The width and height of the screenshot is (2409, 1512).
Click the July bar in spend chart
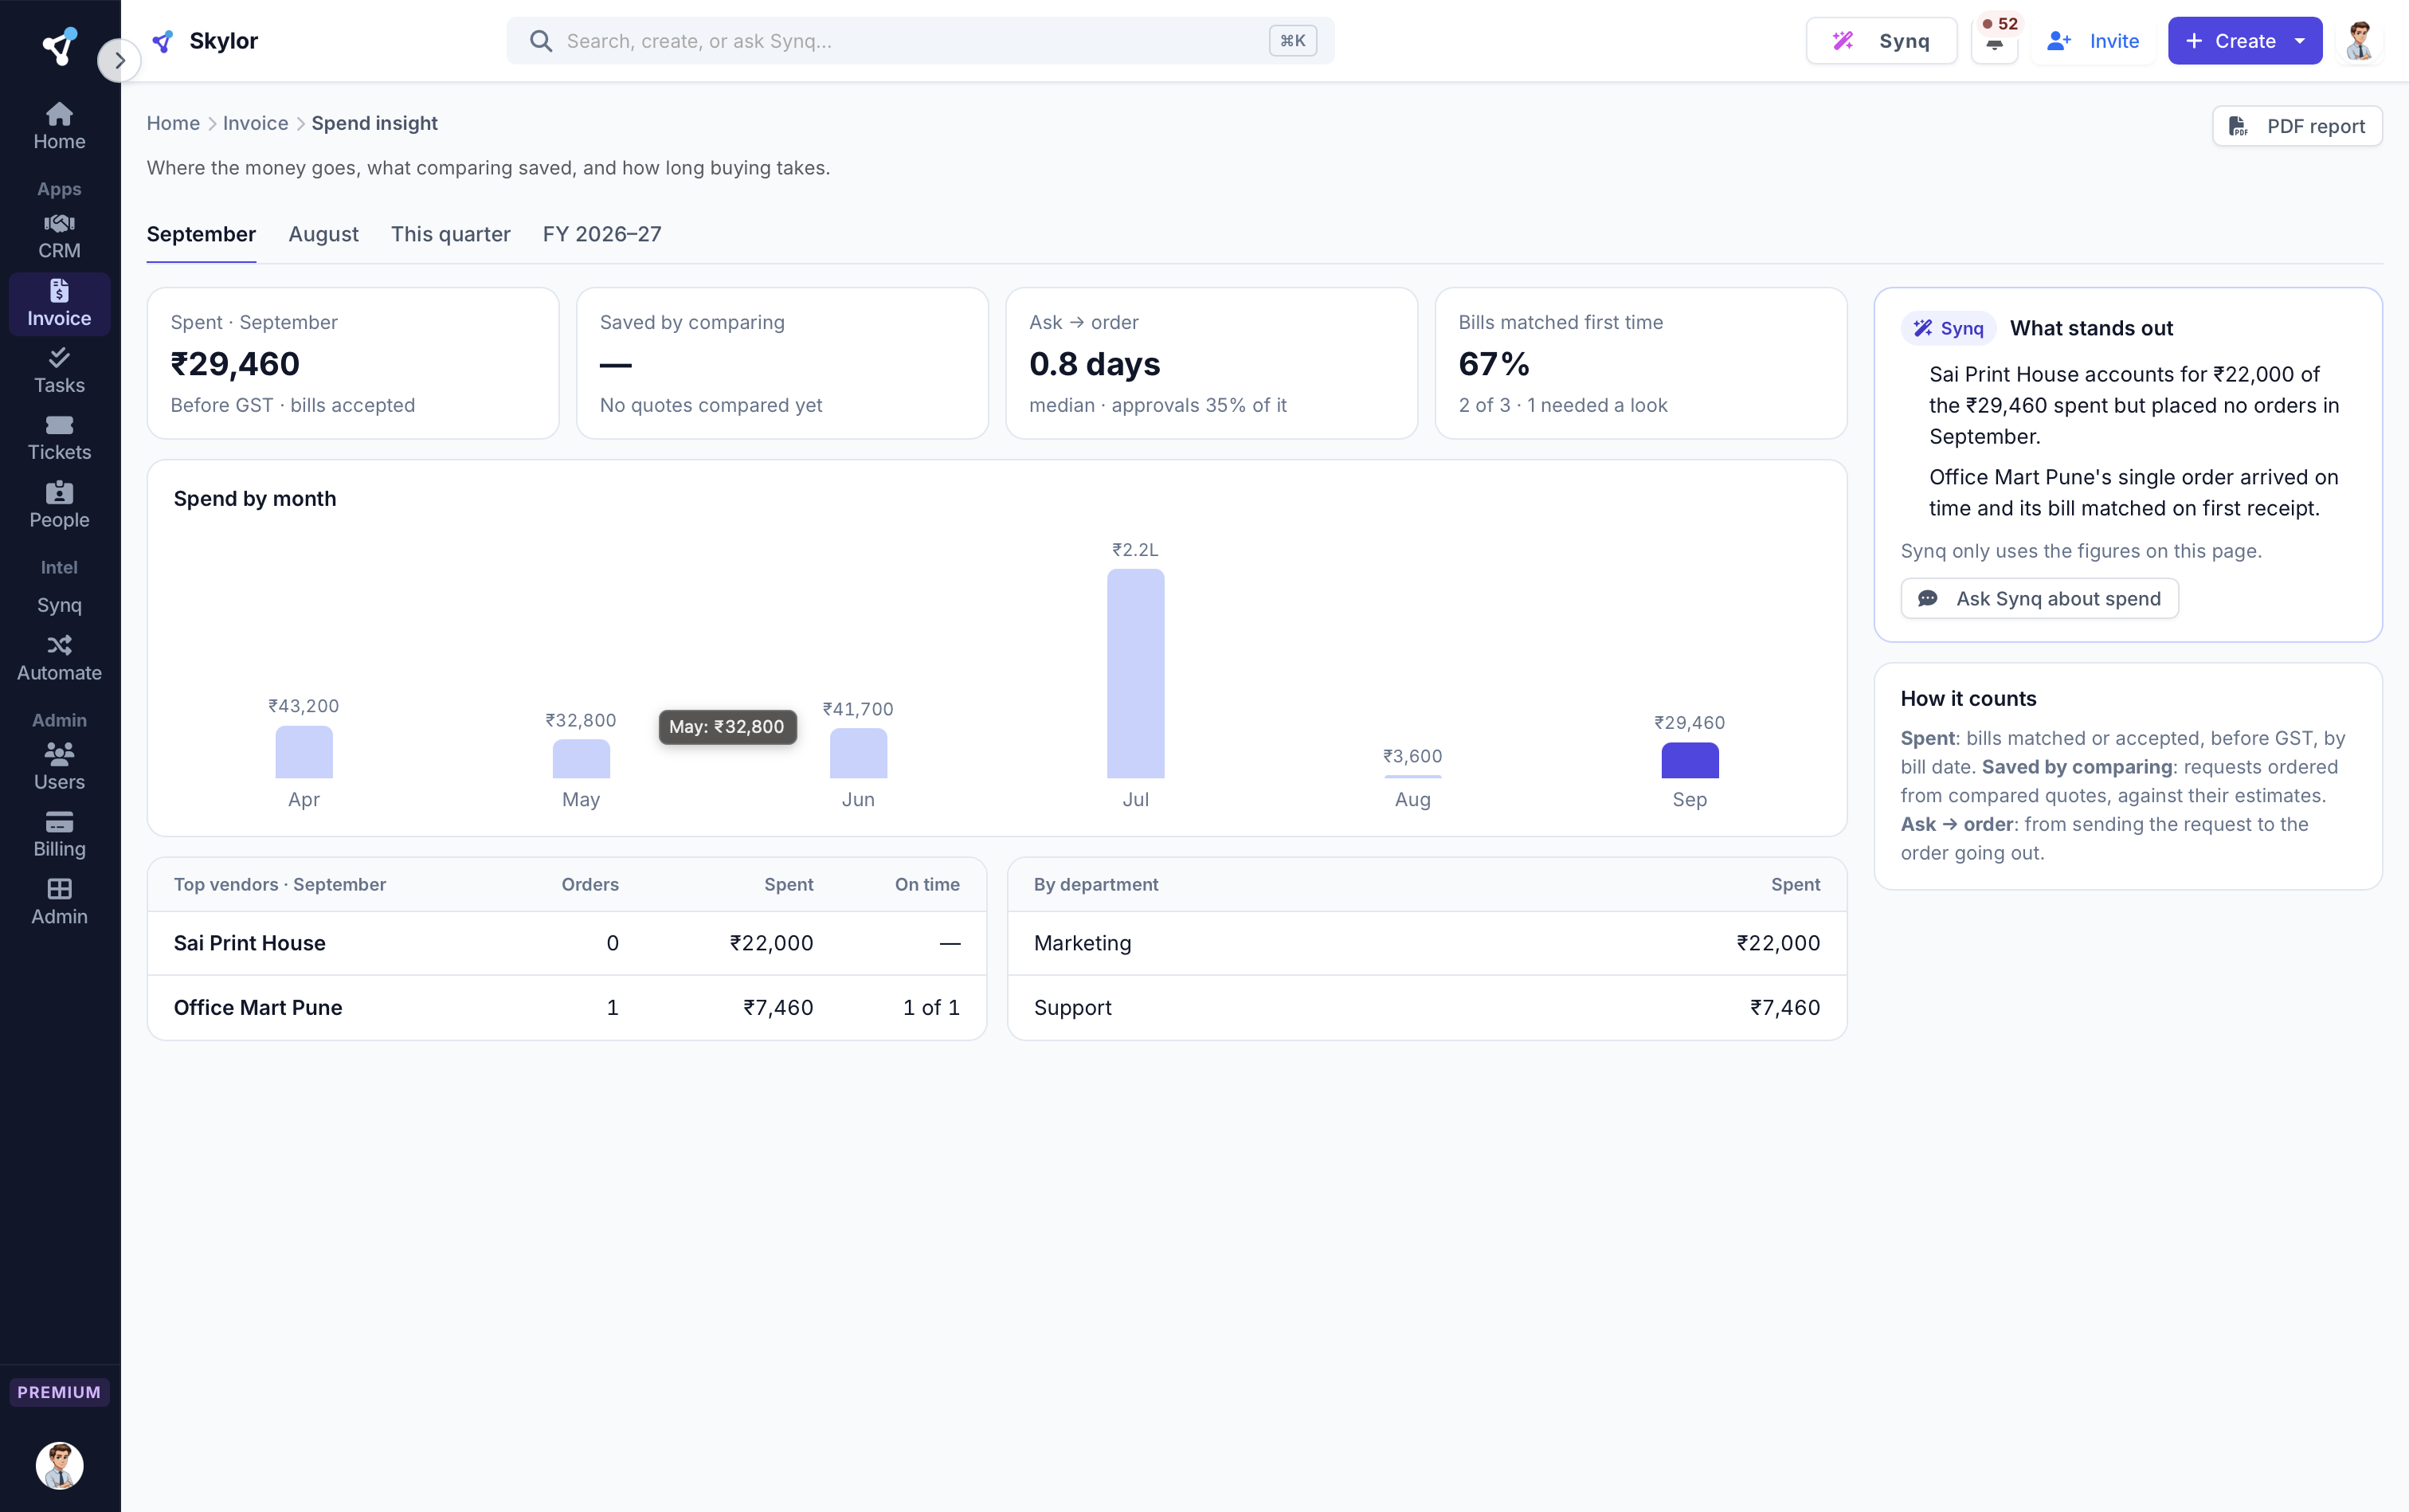point(1135,673)
